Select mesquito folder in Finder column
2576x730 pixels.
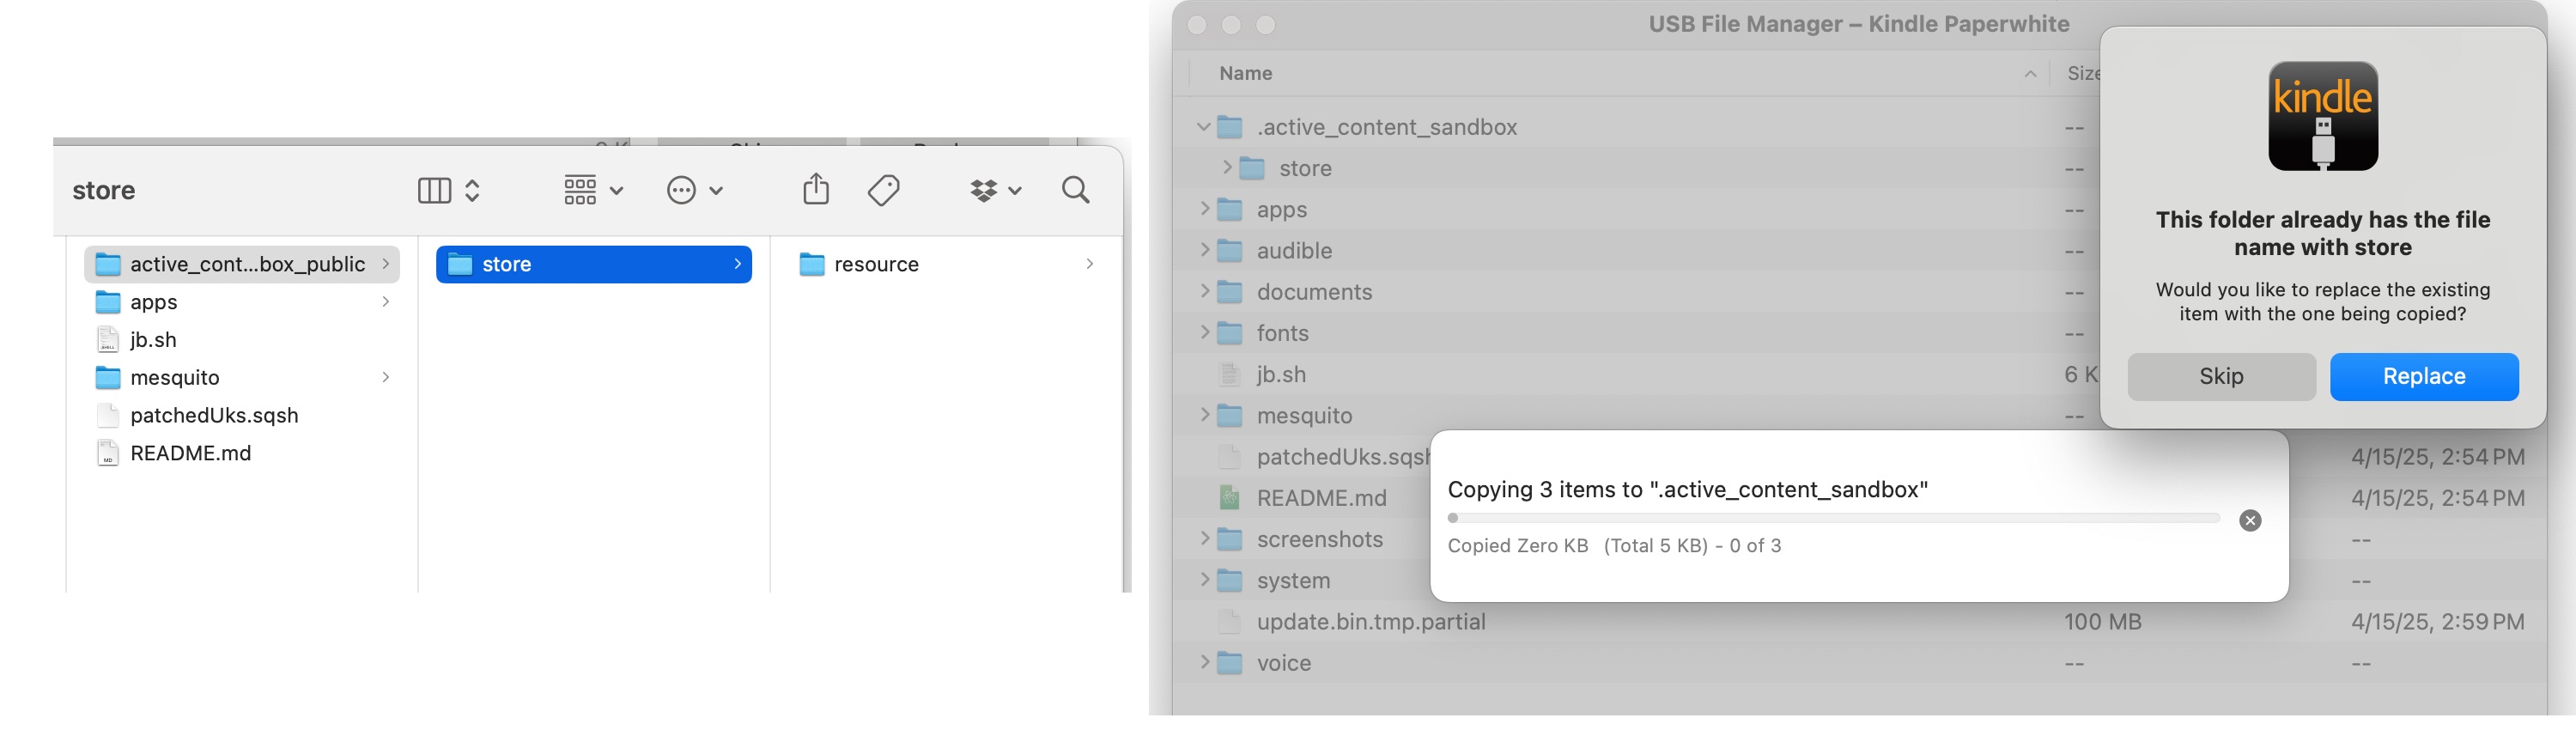click(x=242, y=378)
